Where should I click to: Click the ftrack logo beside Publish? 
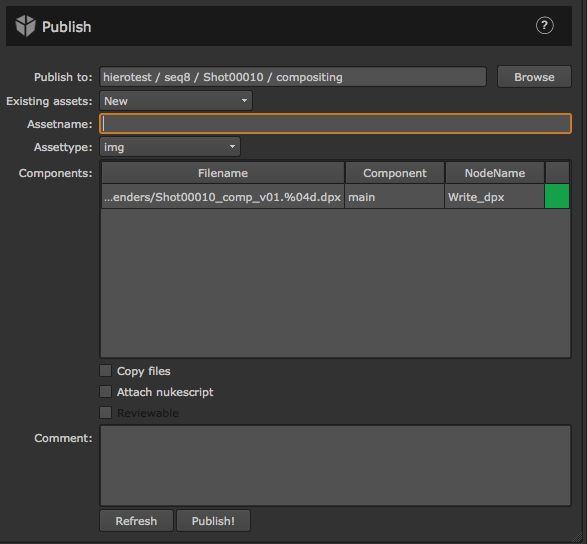25,26
